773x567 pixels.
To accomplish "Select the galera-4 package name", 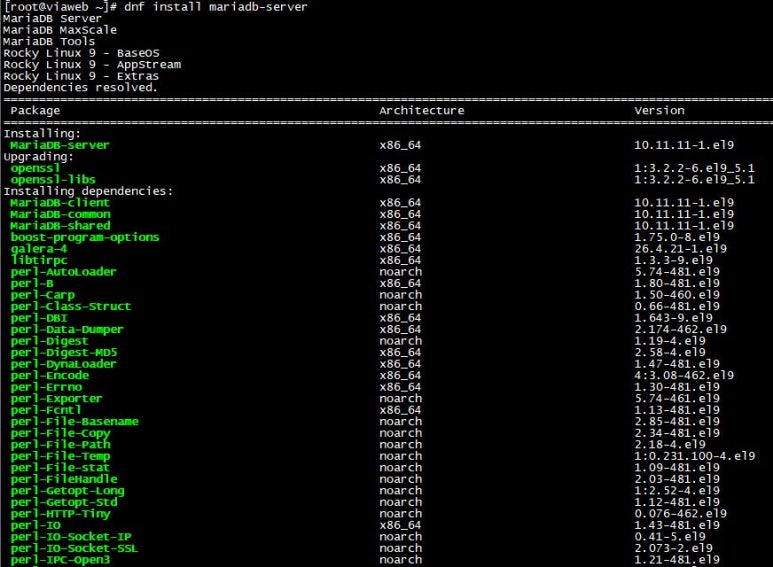I will pos(38,248).
